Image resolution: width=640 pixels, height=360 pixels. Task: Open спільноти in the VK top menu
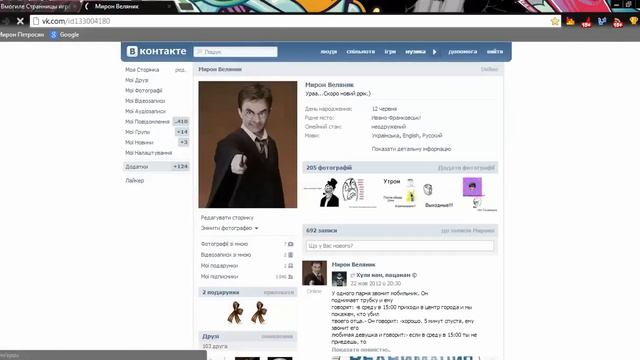[x=360, y=52]
